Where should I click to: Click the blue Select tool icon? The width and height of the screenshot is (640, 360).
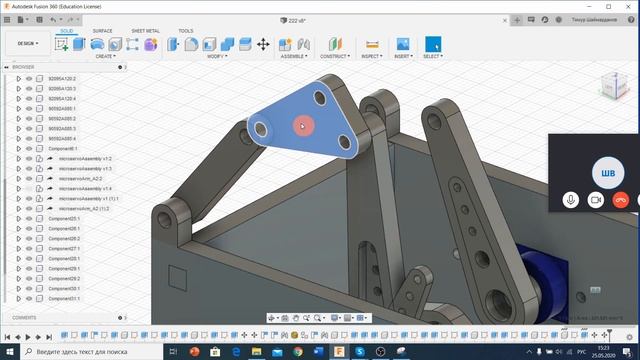(433, 44)
